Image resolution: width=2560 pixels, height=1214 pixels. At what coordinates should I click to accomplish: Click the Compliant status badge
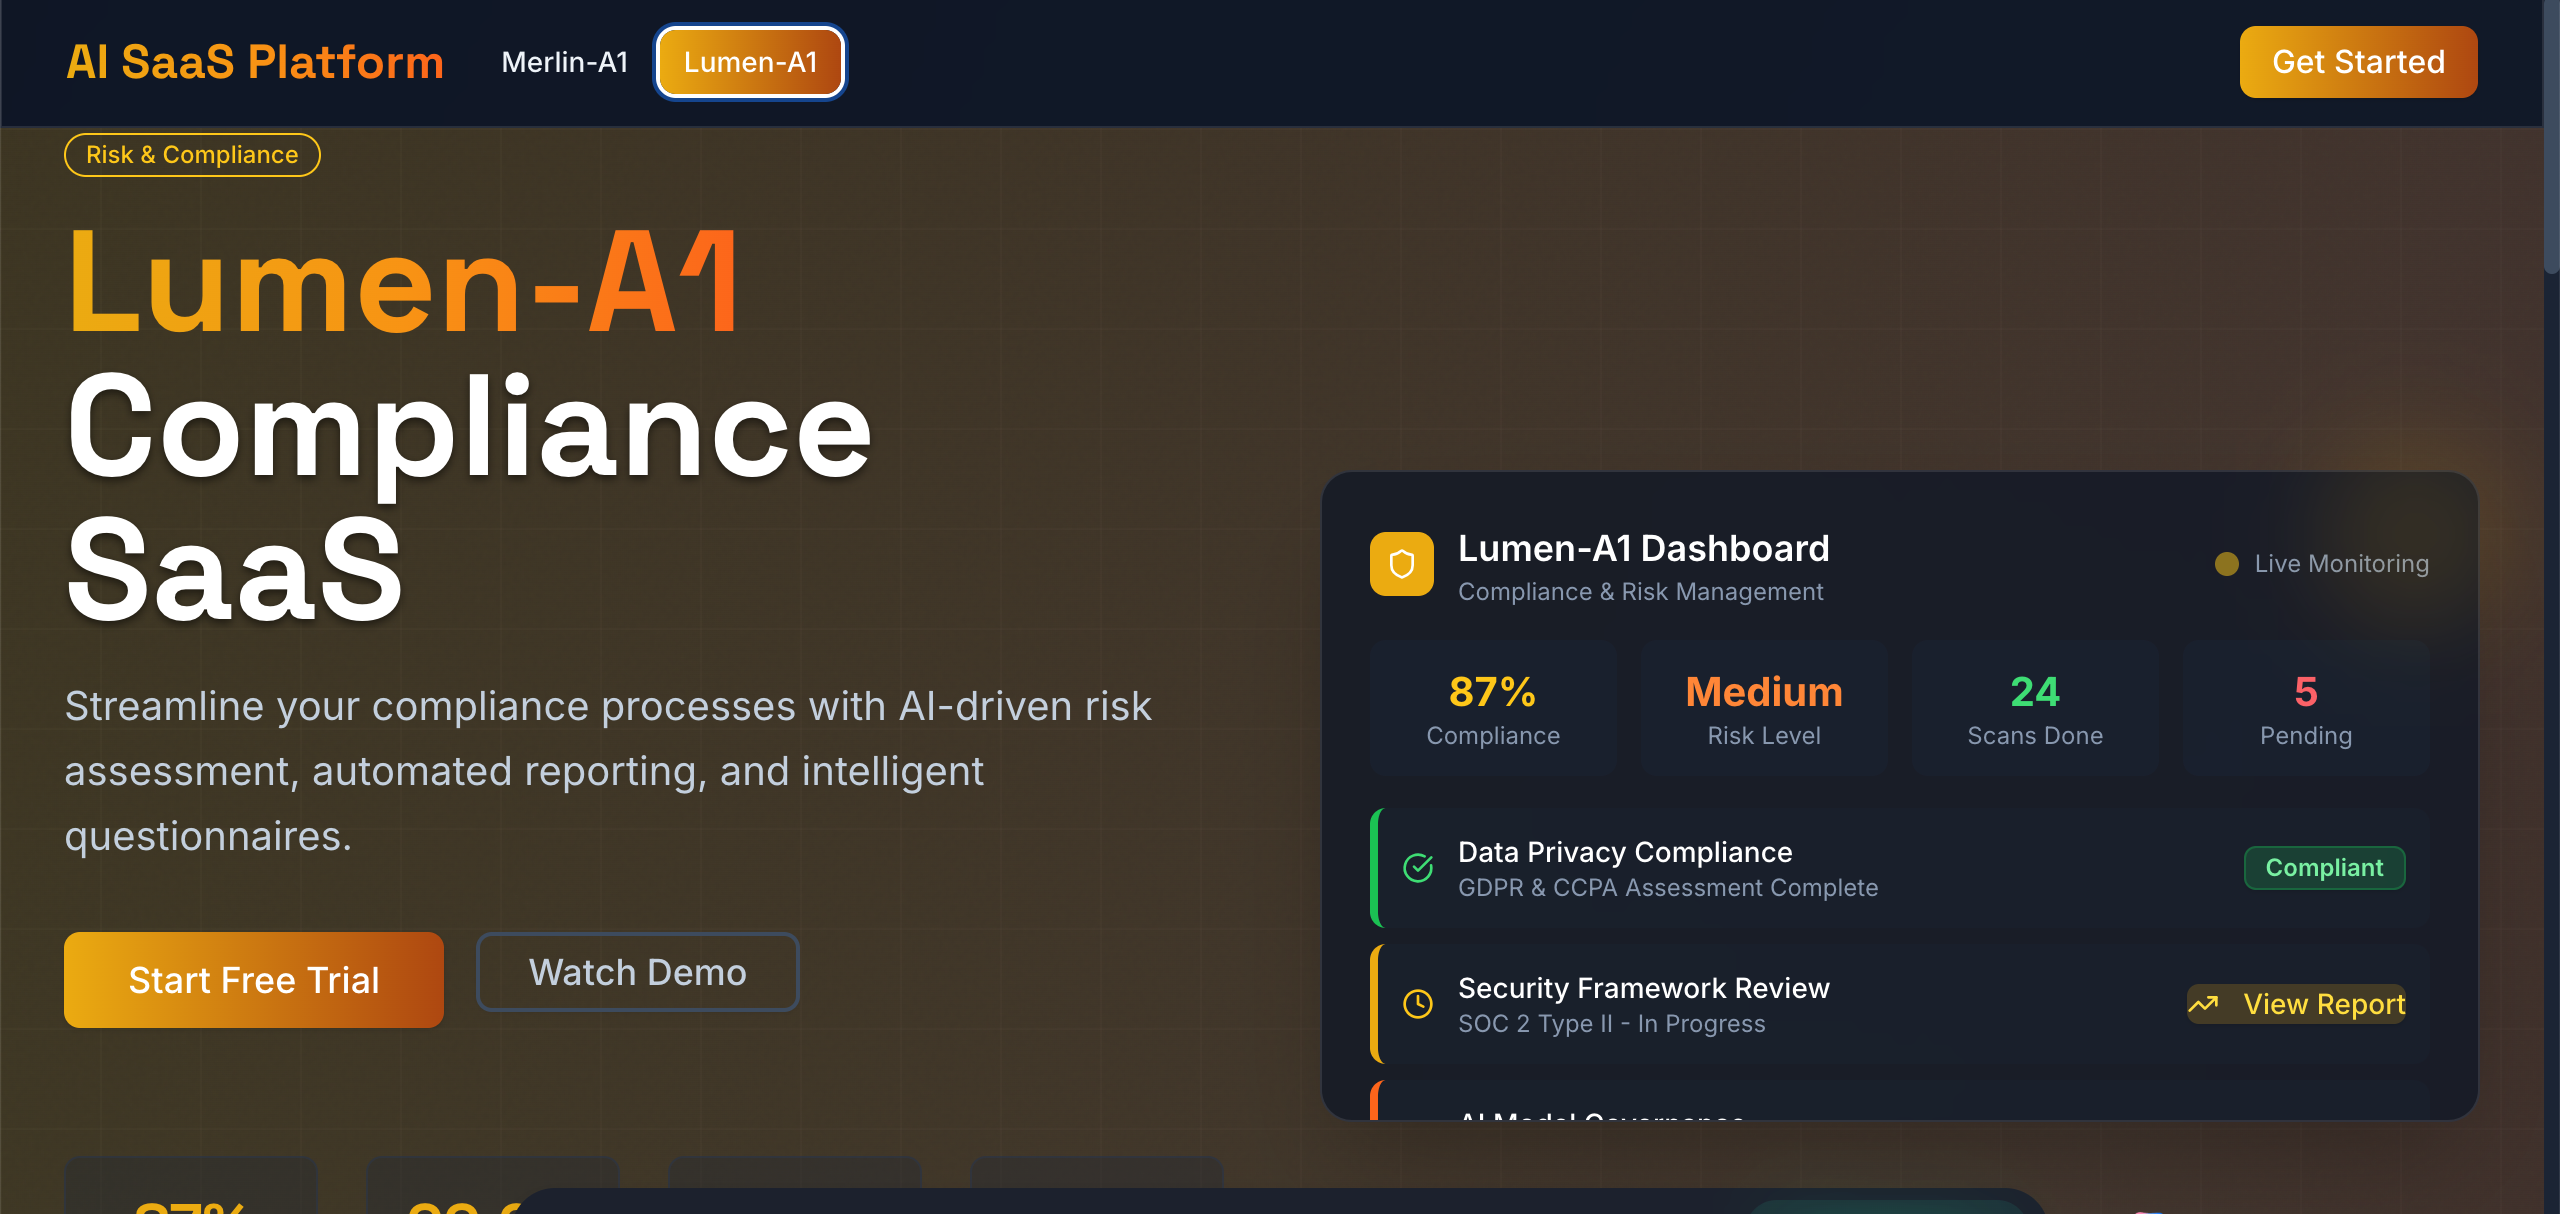pyautogui.click(x=2323, y=868)
